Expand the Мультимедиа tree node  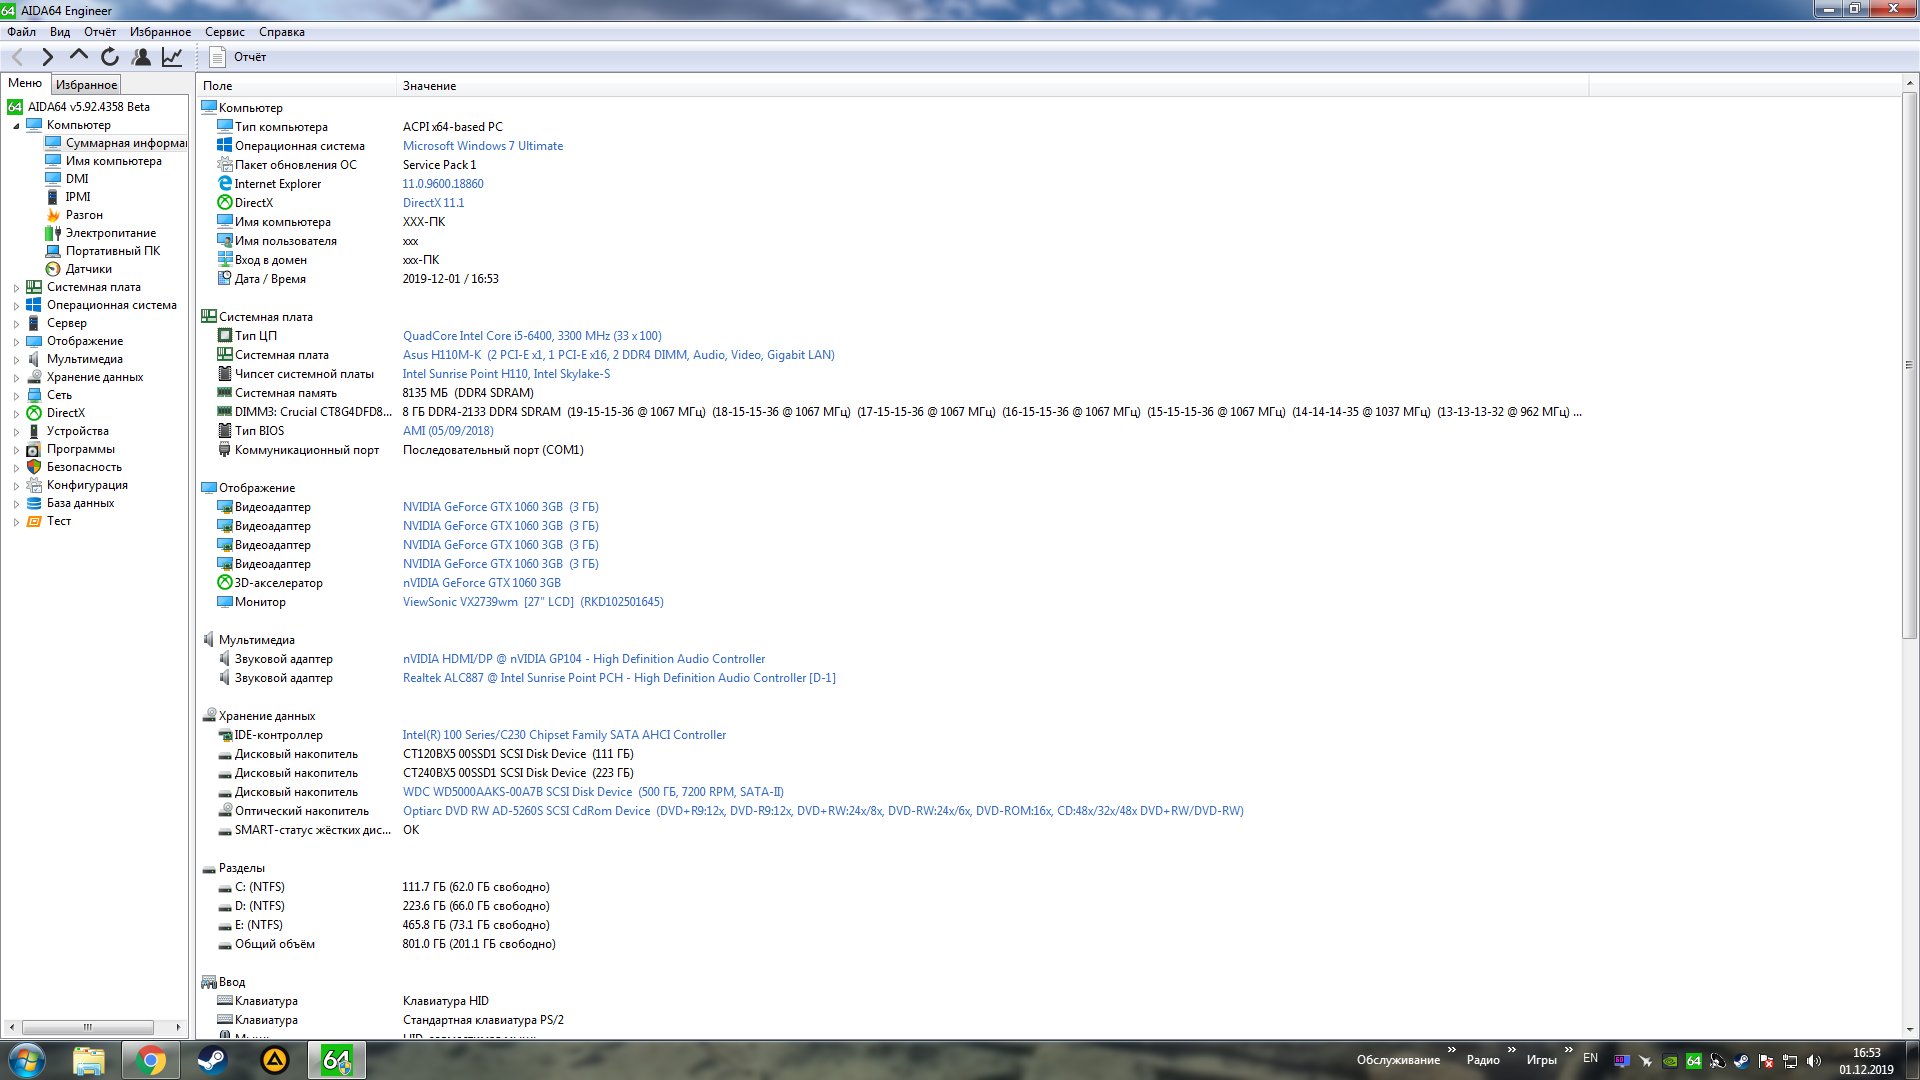tap(16, 360)
